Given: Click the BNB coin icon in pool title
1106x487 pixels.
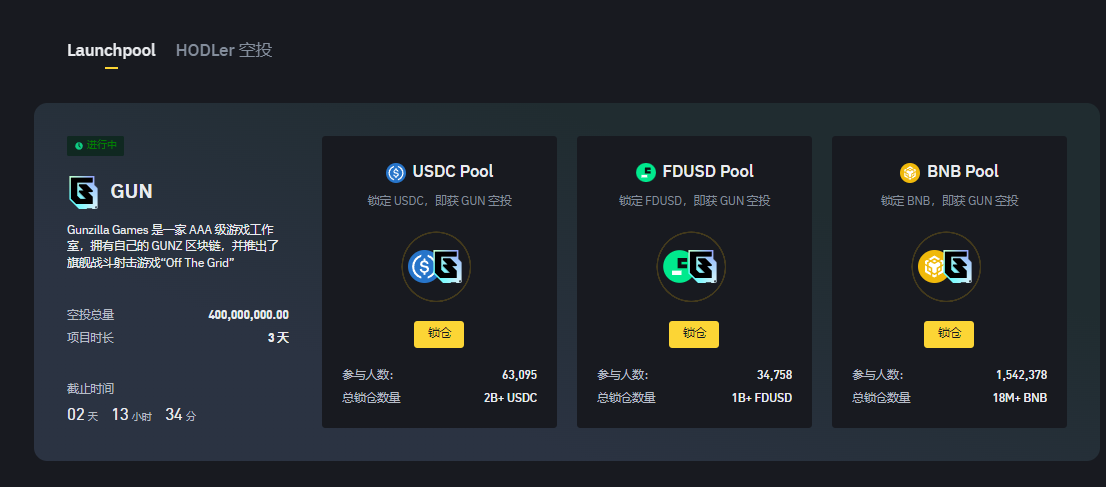Looking at the screenshot, I should tap(910, 172).
